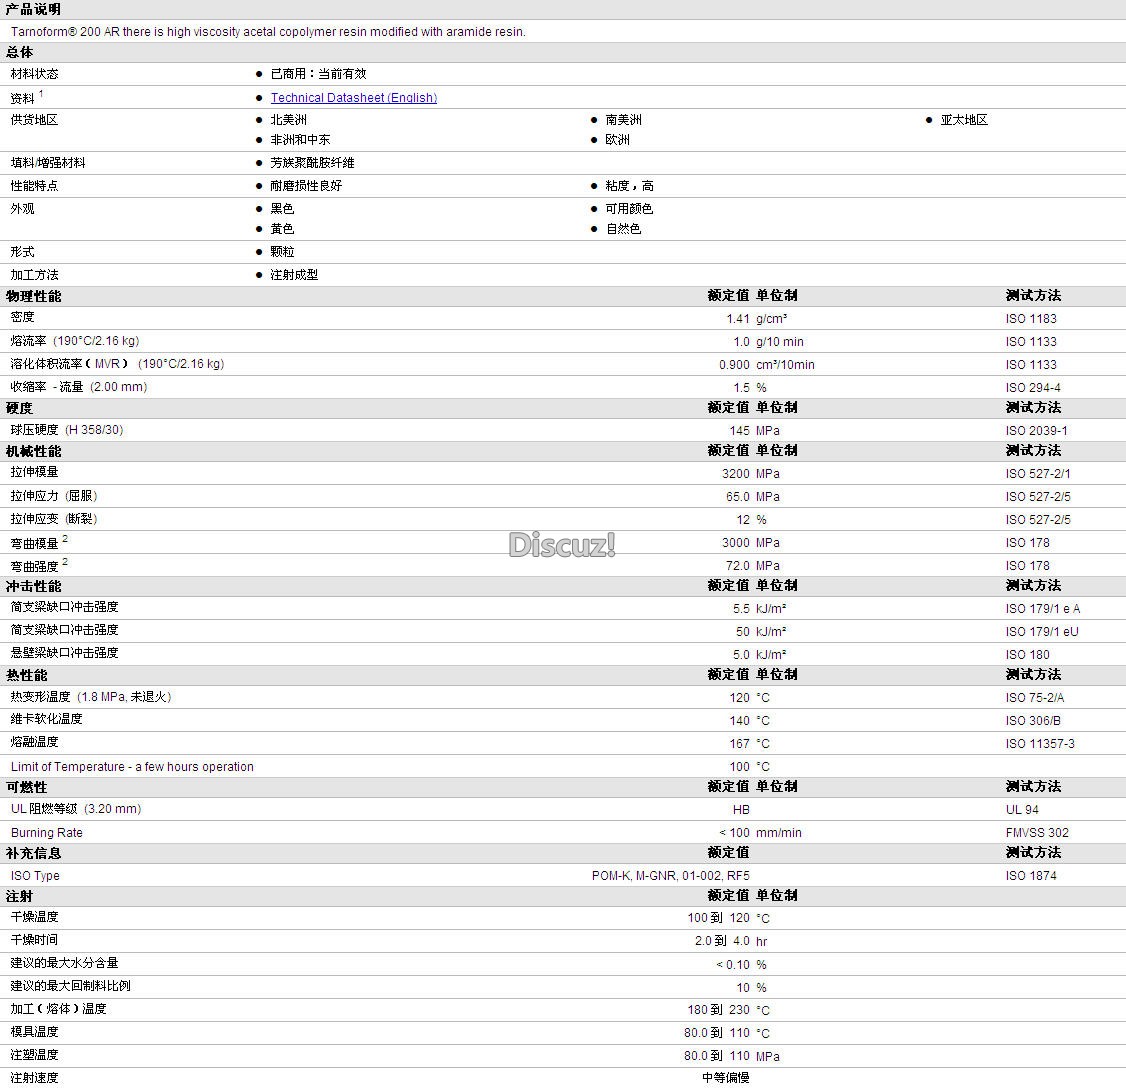Click the 'ISO 179/1 e A' test method
Viewport: 1126px width, 1089px height.
(x=1043, y=609)
